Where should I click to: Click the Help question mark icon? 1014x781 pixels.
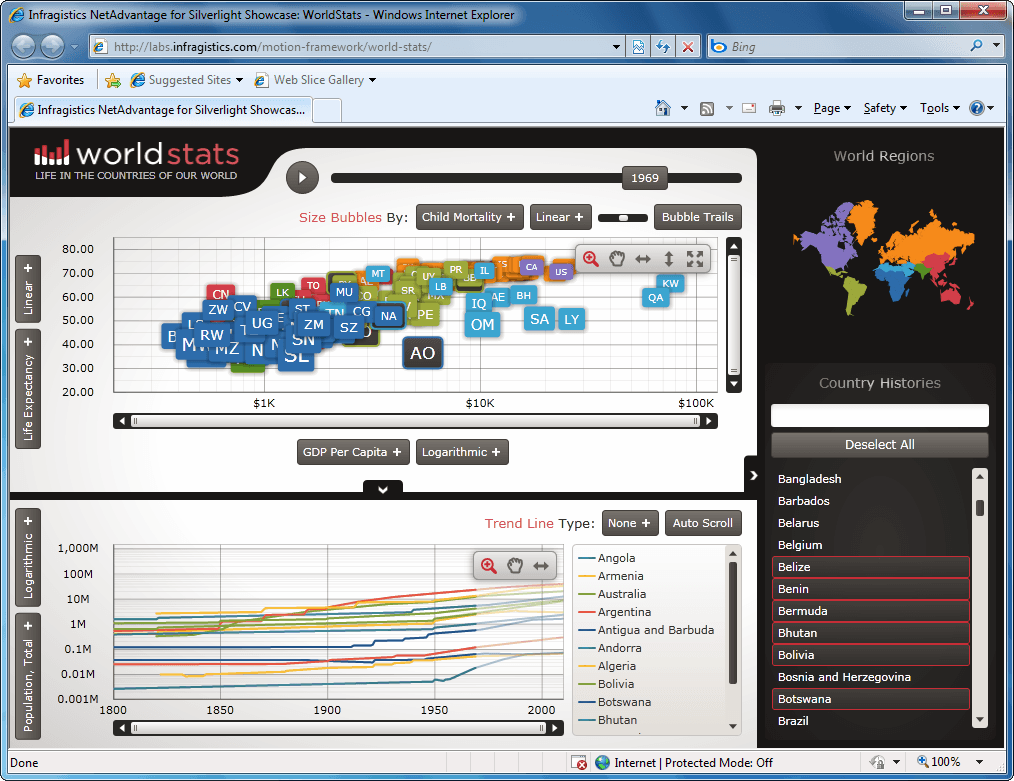coord(976,108)
